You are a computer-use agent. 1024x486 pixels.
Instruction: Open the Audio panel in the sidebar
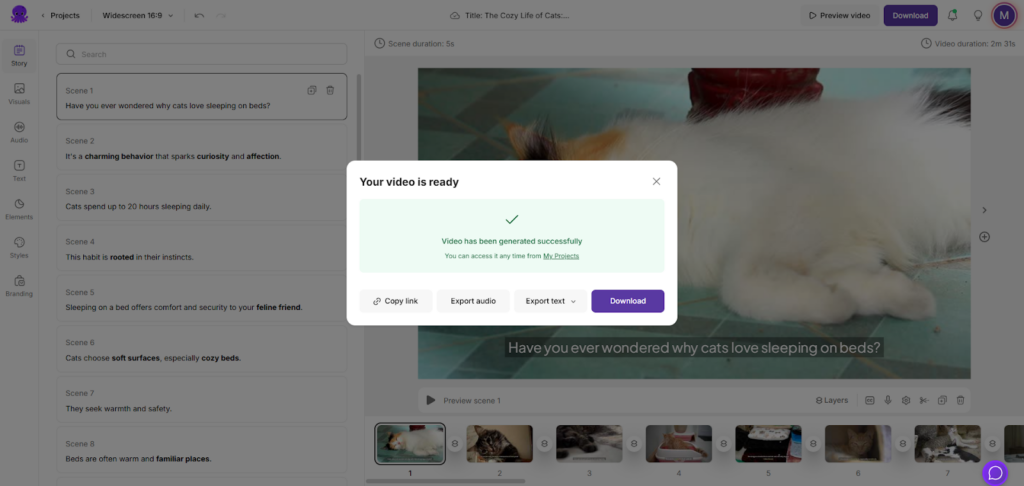click(19, 131)
